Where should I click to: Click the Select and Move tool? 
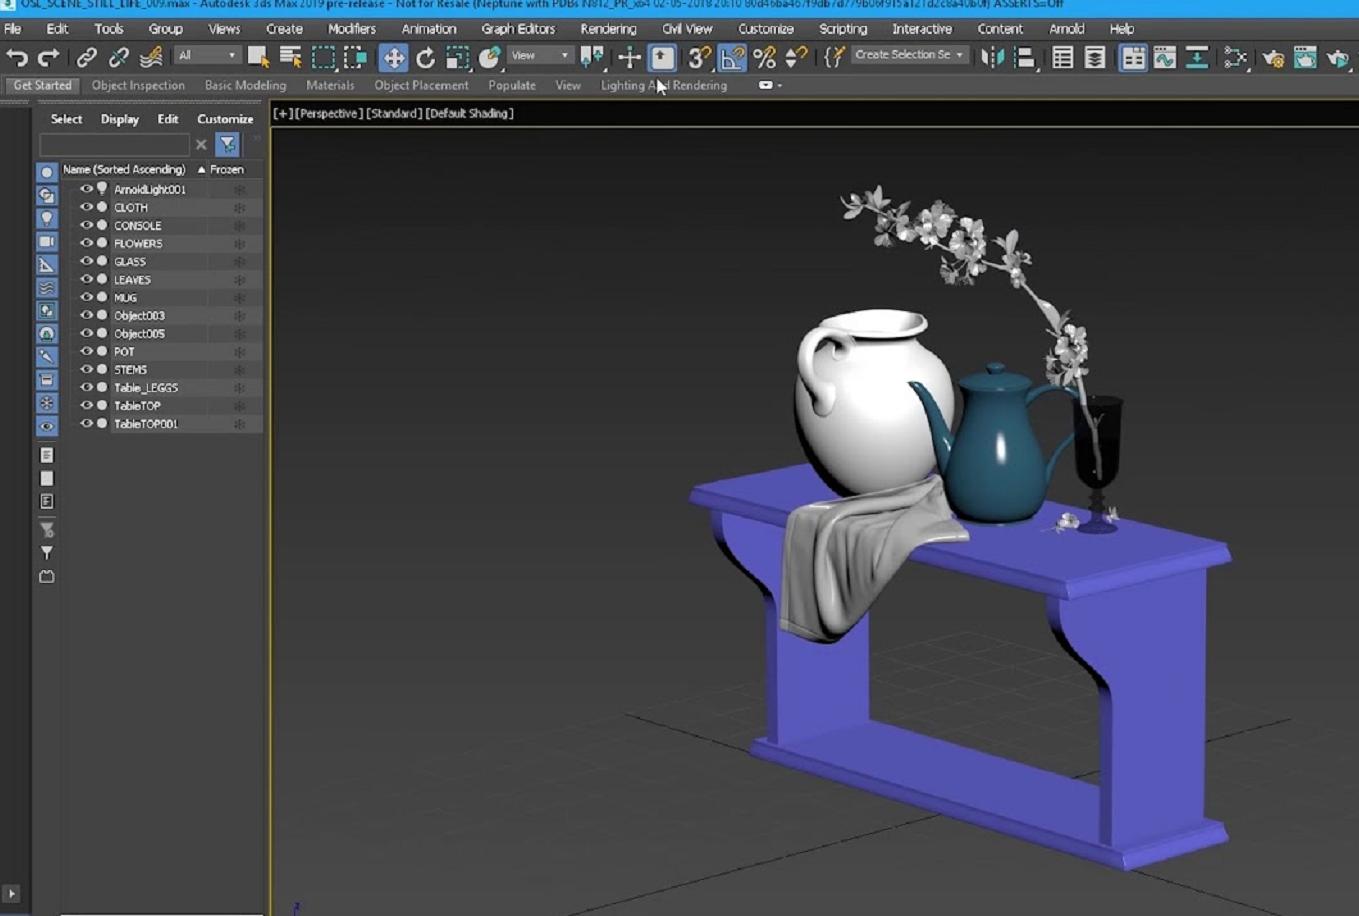pyautogui.click(x=393, y=58)
